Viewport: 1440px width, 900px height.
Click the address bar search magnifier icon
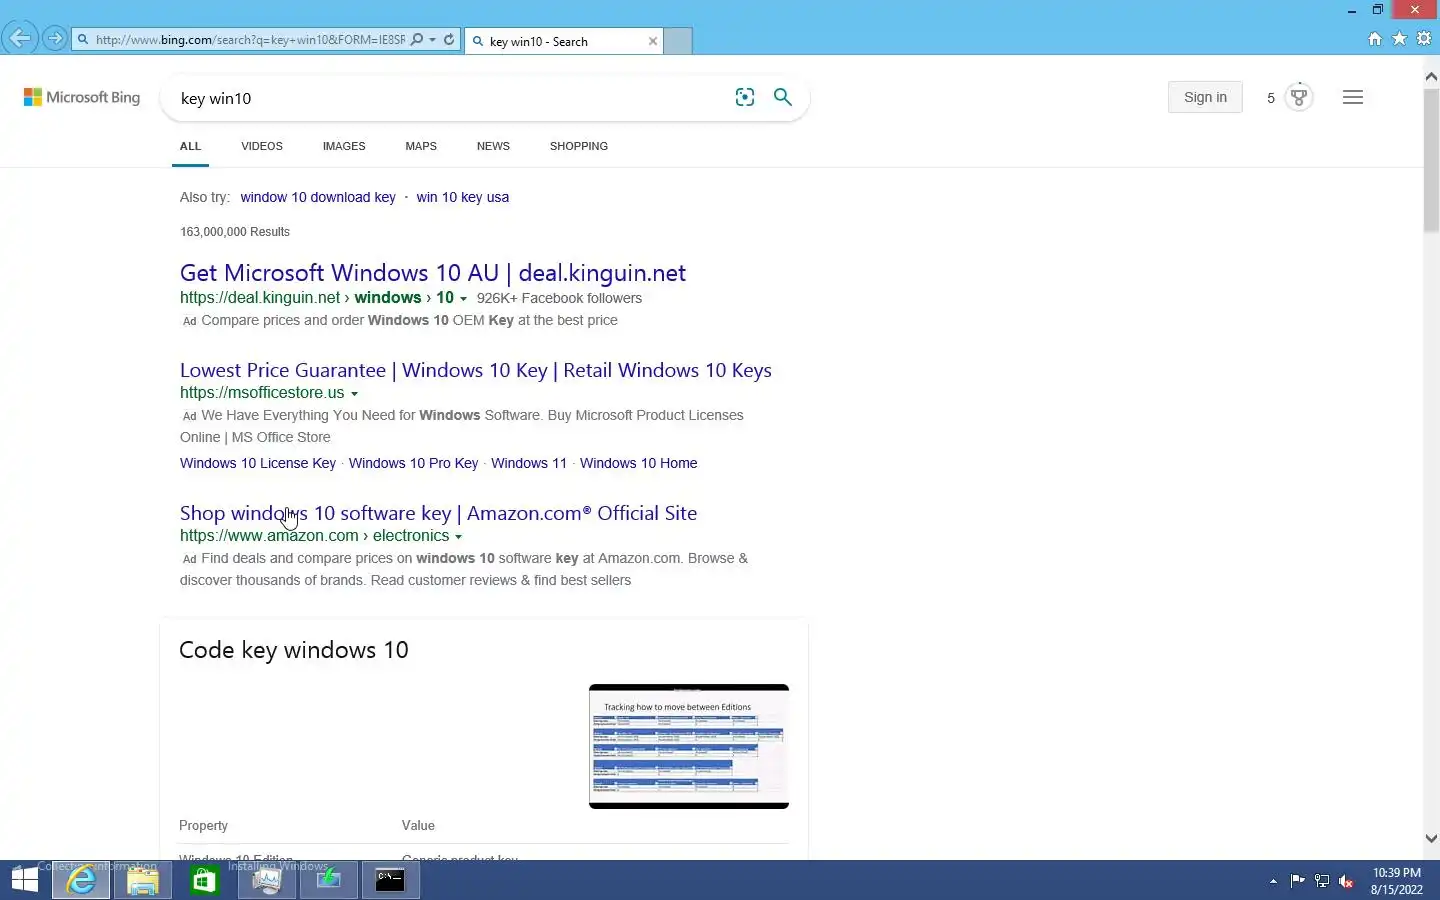click(417, 40)
